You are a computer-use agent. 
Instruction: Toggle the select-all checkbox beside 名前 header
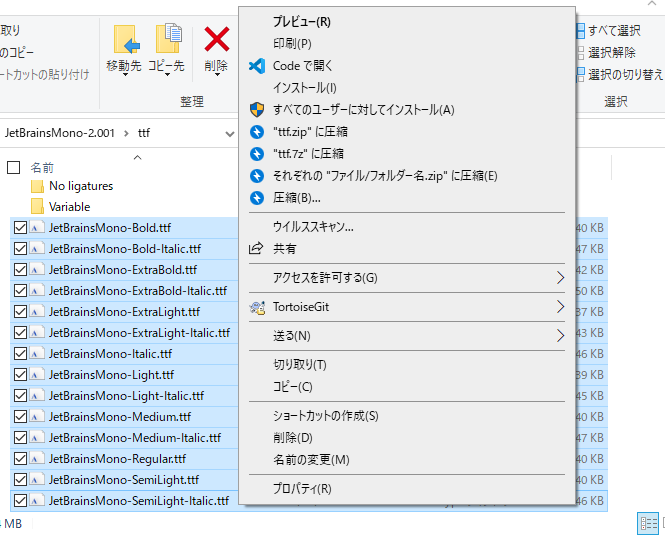click(x=14, y=168)
